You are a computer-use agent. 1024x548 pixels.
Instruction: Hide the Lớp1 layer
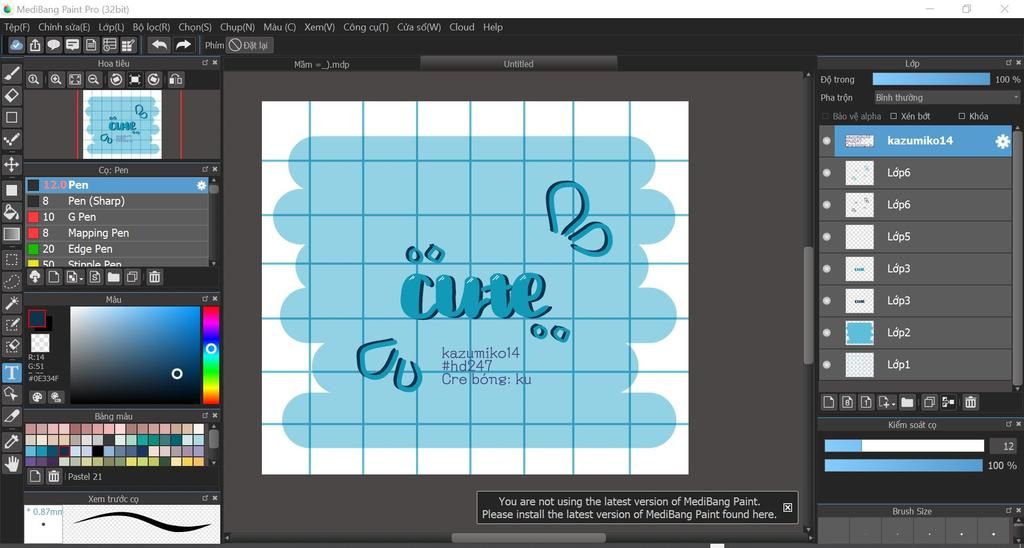click(x=827, y=364)
